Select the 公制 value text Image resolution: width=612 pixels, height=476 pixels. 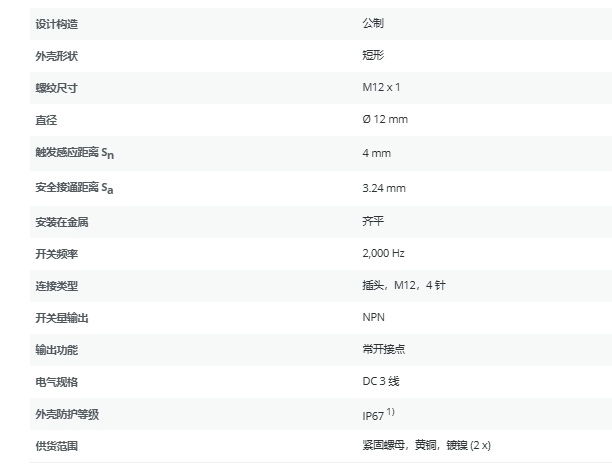point(373,22)
